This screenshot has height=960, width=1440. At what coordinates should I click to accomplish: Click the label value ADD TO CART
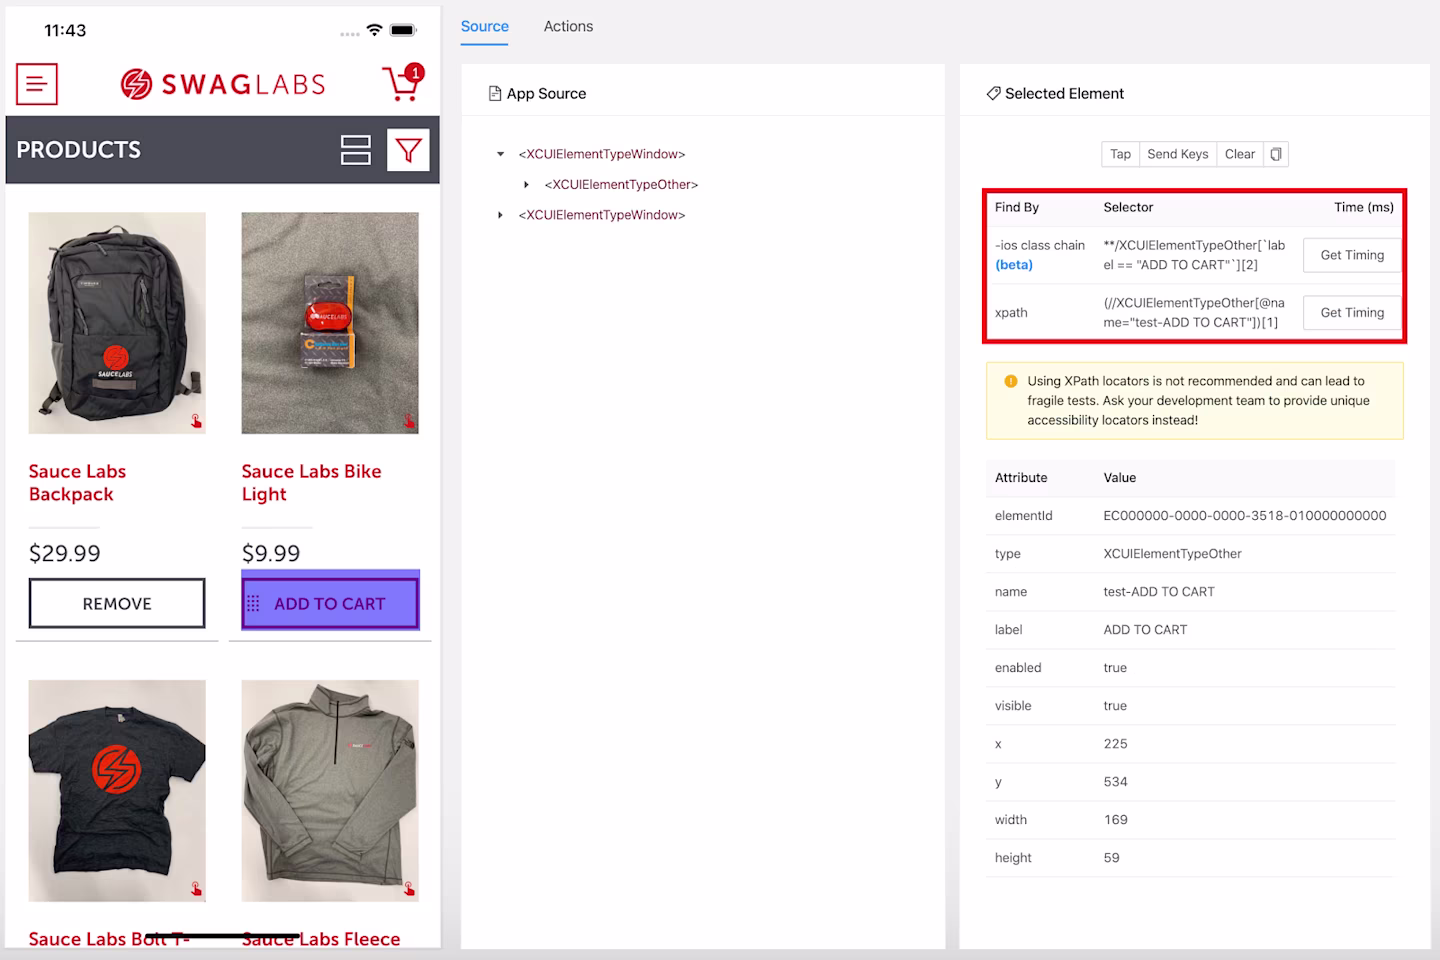coord(1145,630)
